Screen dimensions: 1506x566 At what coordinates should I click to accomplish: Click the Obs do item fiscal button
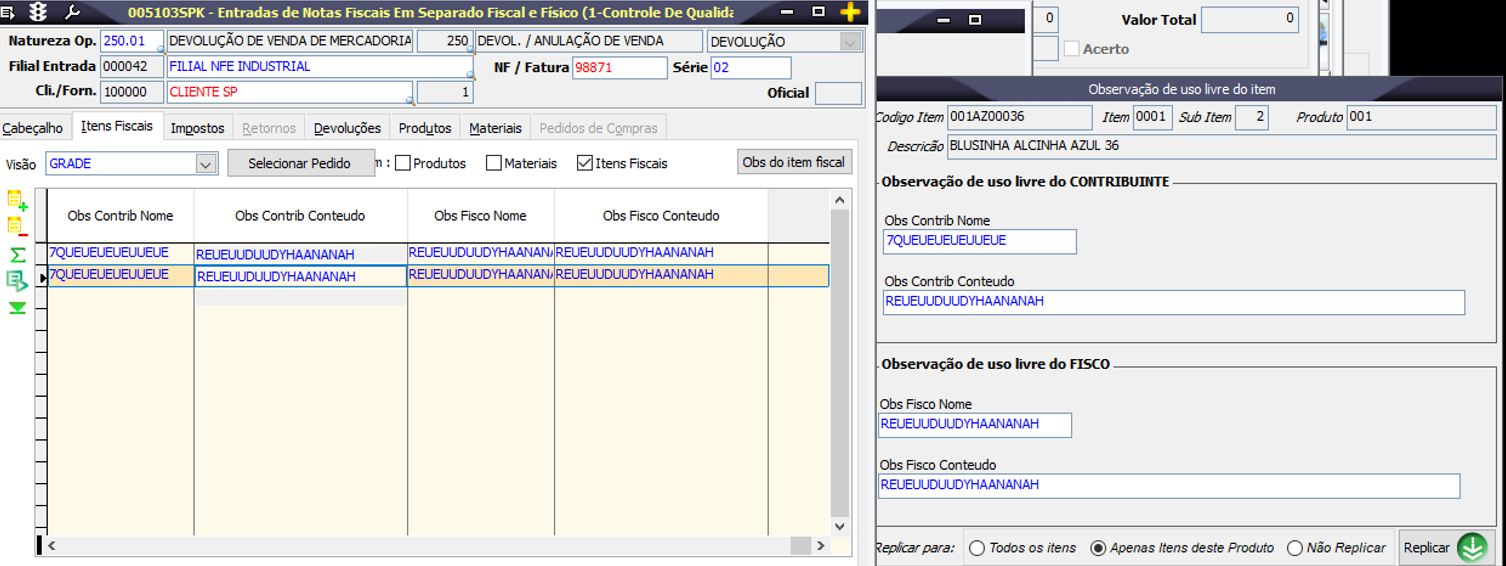(x=794, y=162)
